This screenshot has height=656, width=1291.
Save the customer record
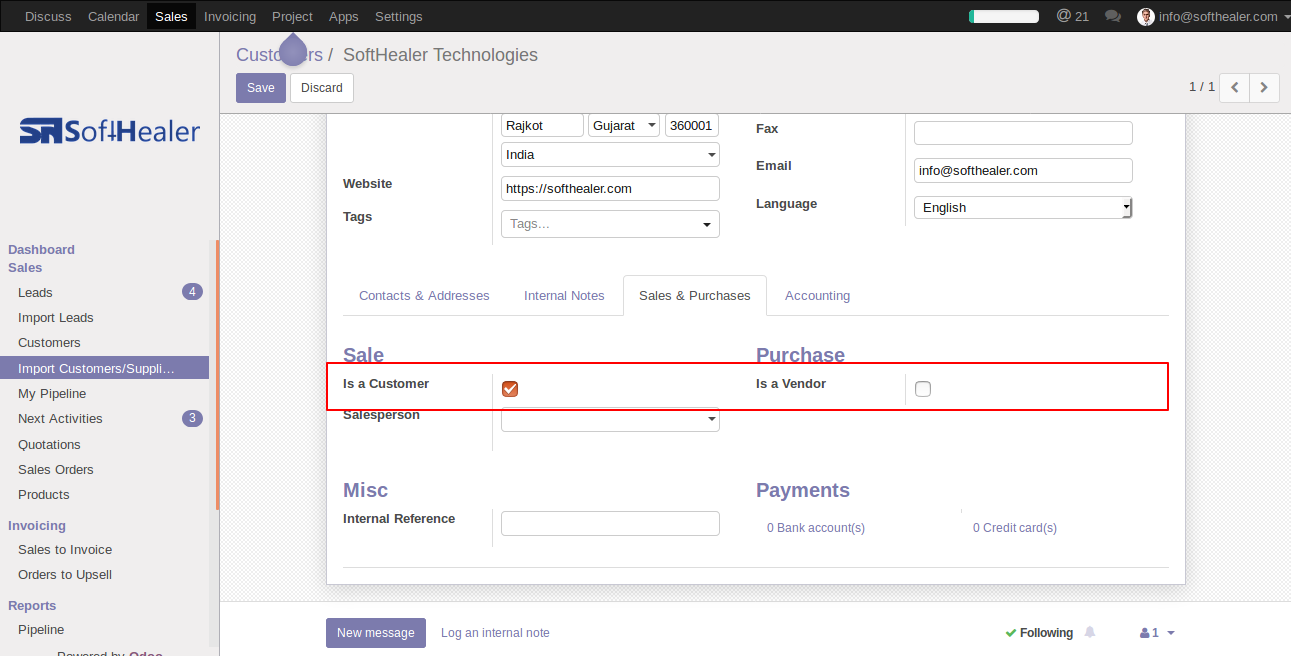[261, 88]
